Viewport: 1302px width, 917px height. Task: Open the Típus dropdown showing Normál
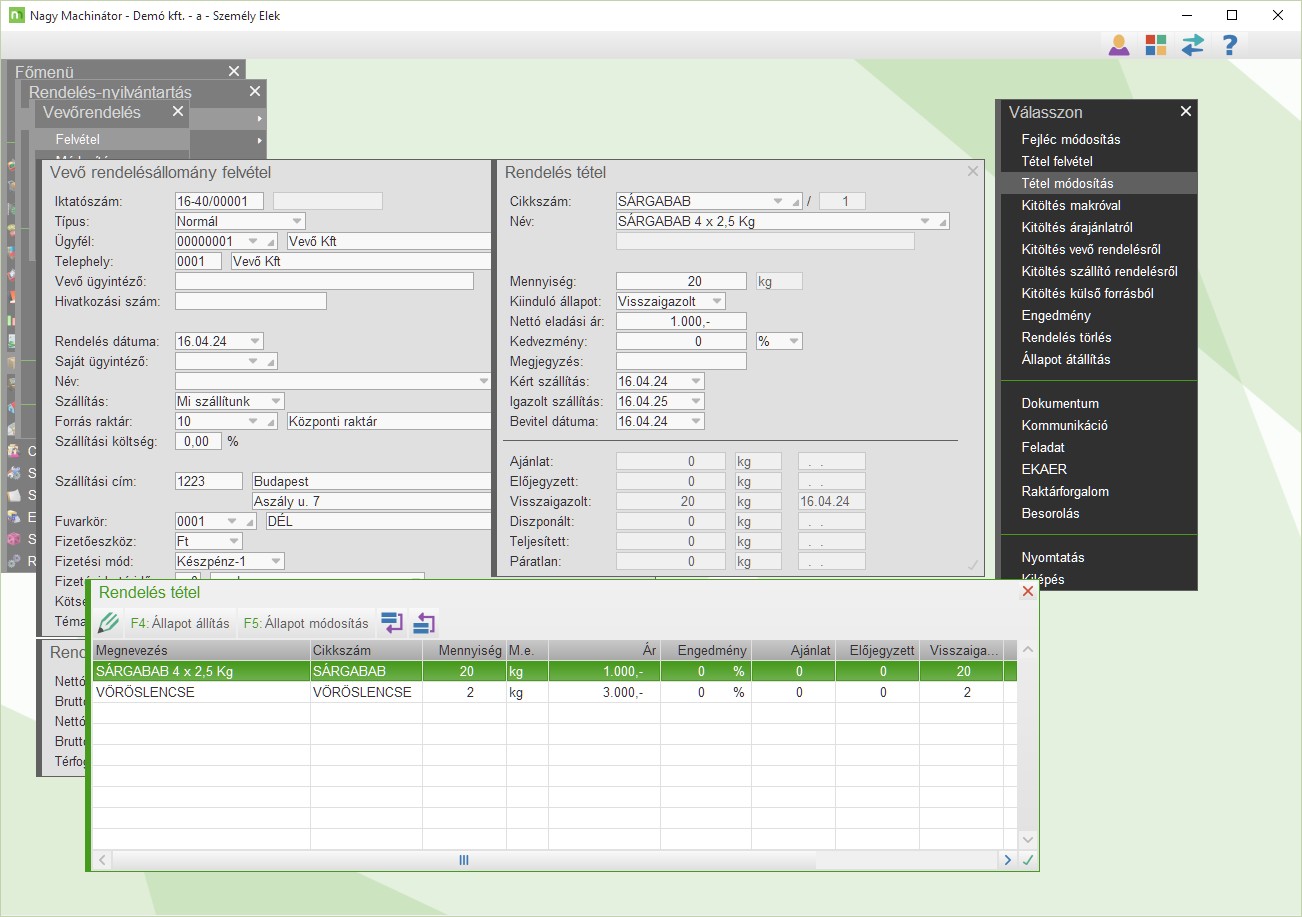click(x=297, y=221)
